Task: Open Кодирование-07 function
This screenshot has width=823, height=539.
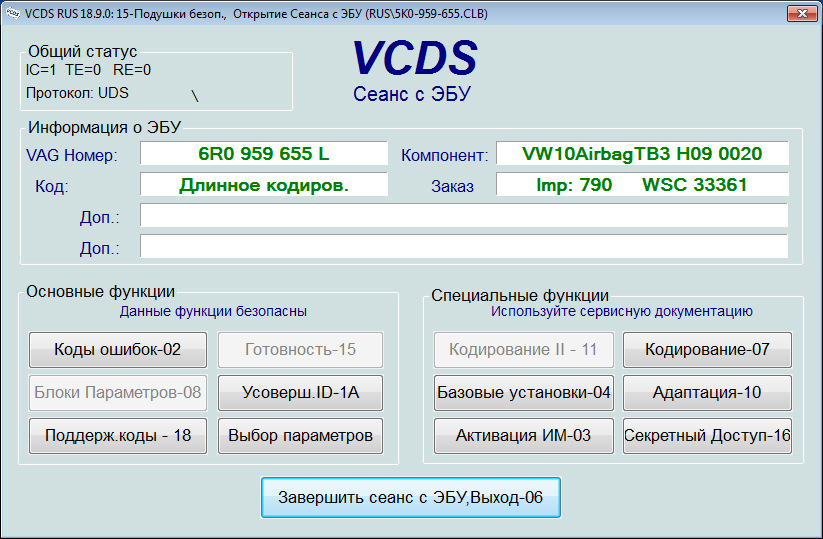Action: coord(707,350)
